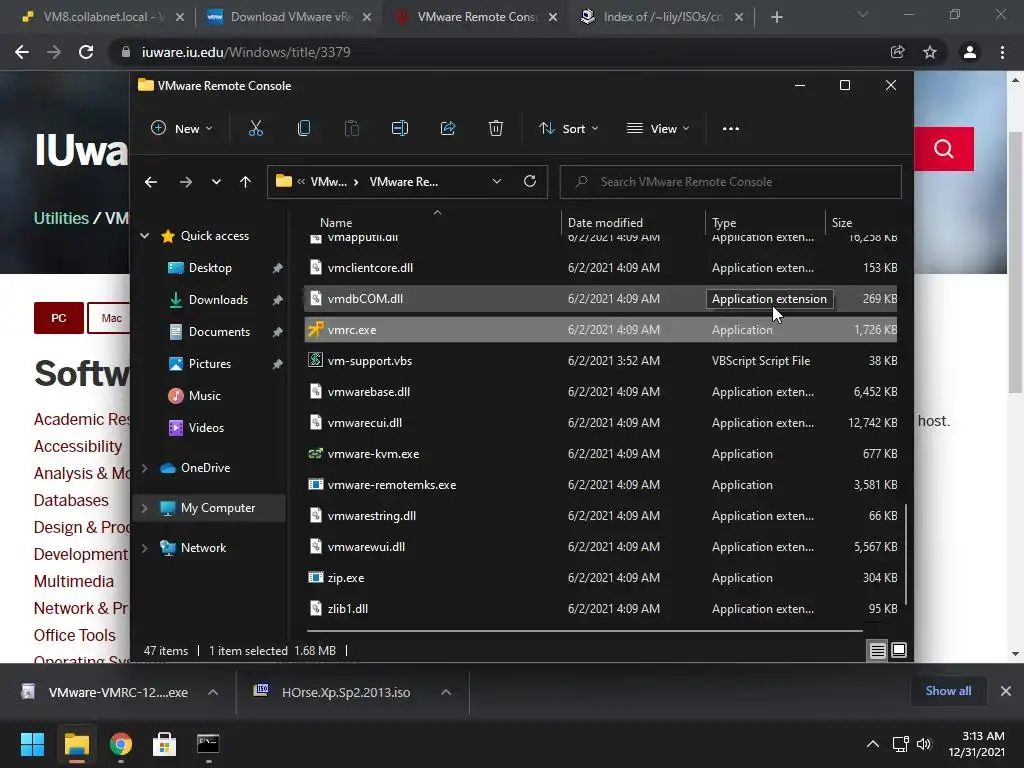Click the Share icon in Explorer toolbar

[x=448, y=129]
